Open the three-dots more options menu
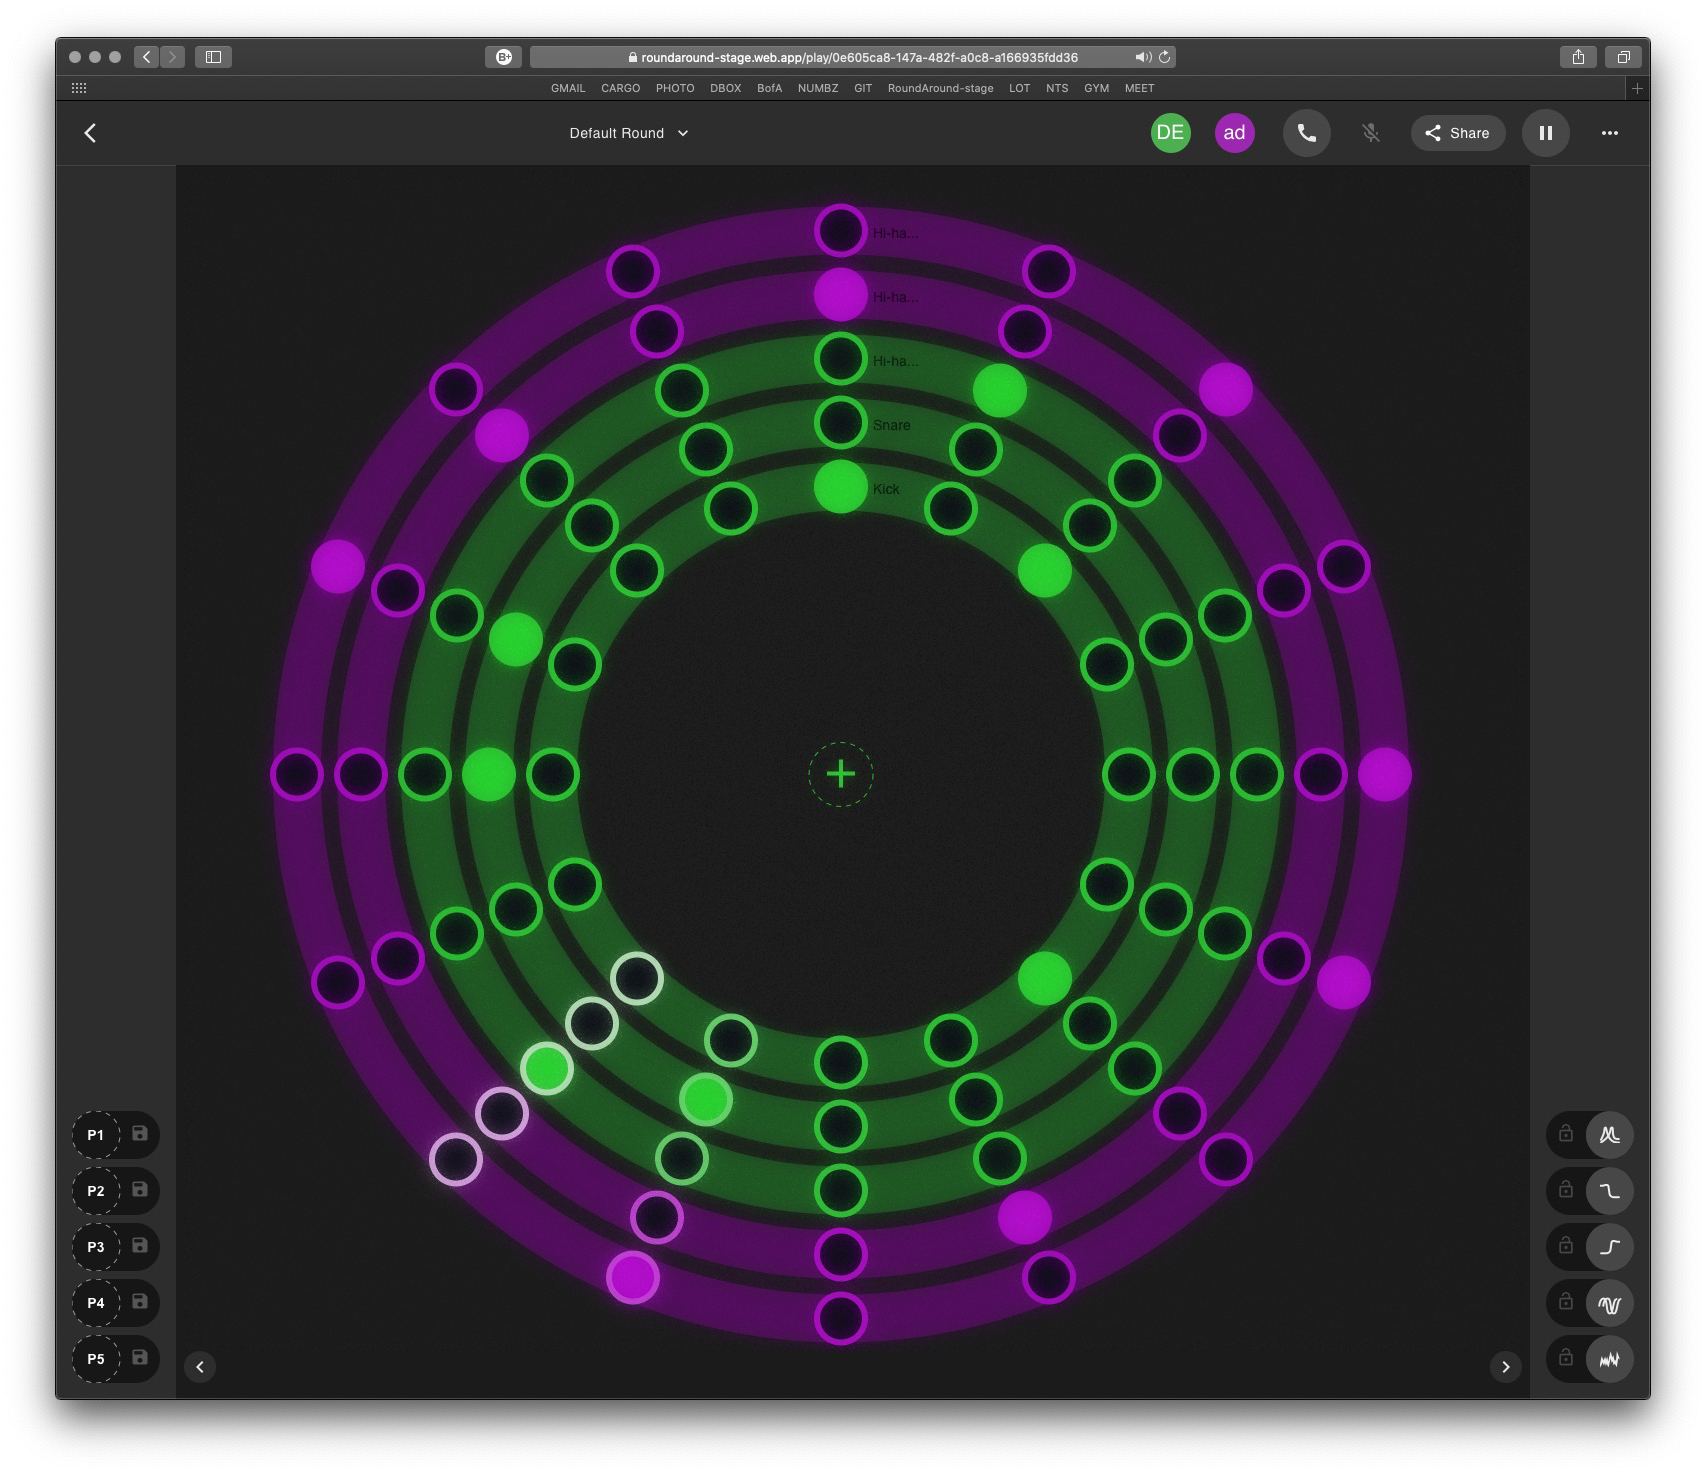The image size is (1706, 1473). (x=1609, y=133)
